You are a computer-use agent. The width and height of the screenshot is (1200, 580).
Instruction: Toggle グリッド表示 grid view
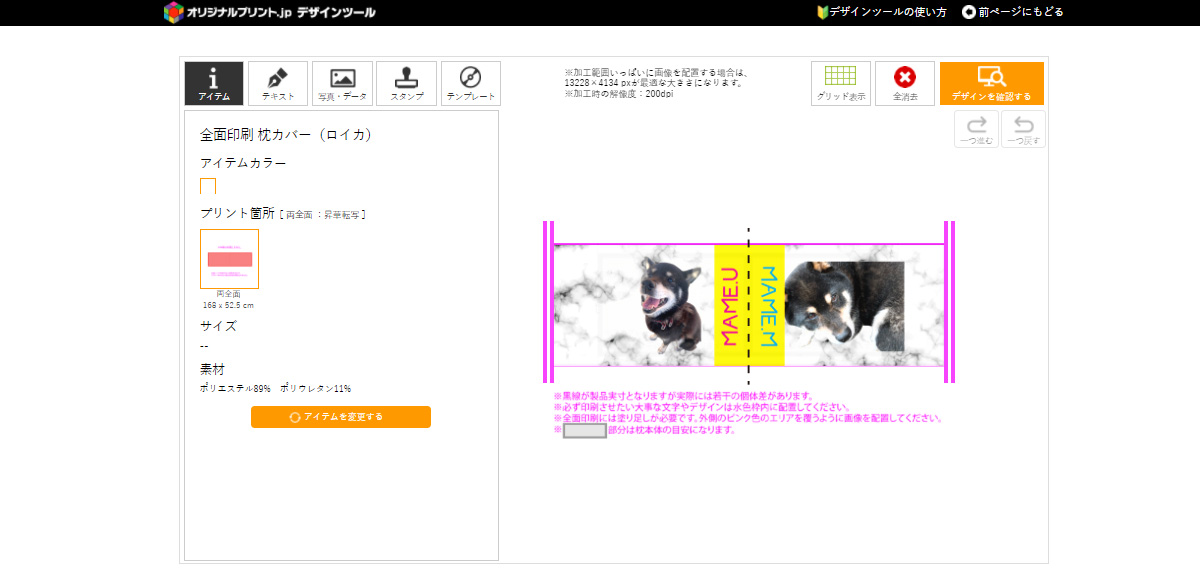(841, 83)
